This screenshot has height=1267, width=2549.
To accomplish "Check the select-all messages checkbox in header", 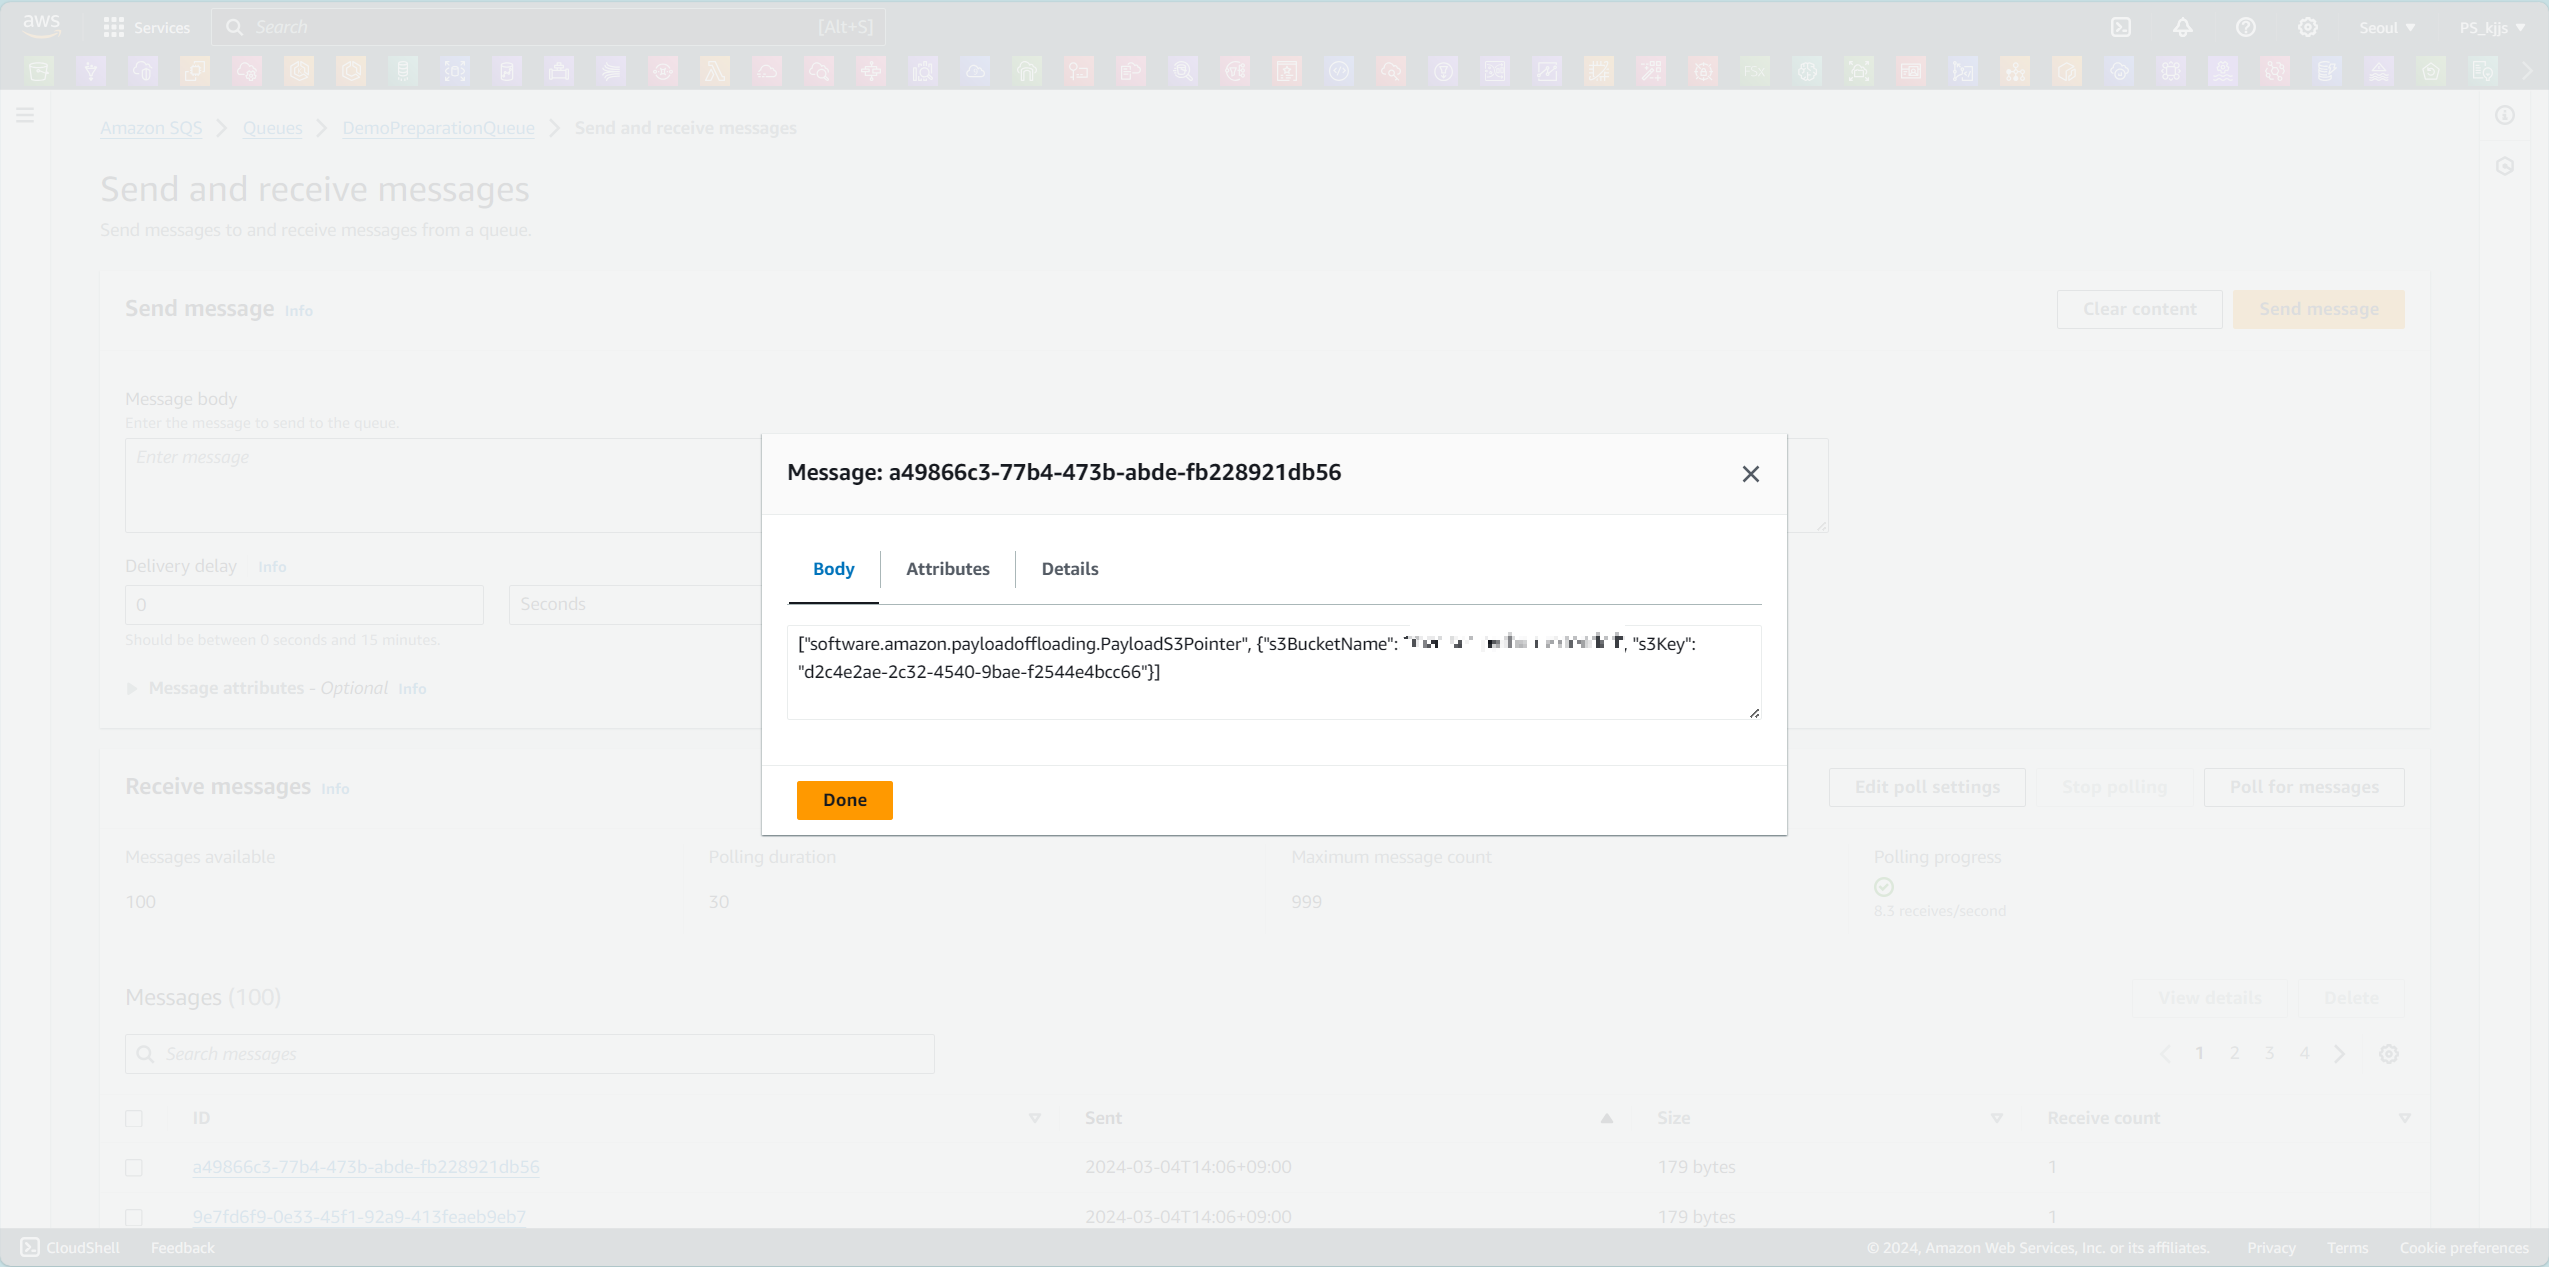I will pyautogui.click(x=134, y=1118).
